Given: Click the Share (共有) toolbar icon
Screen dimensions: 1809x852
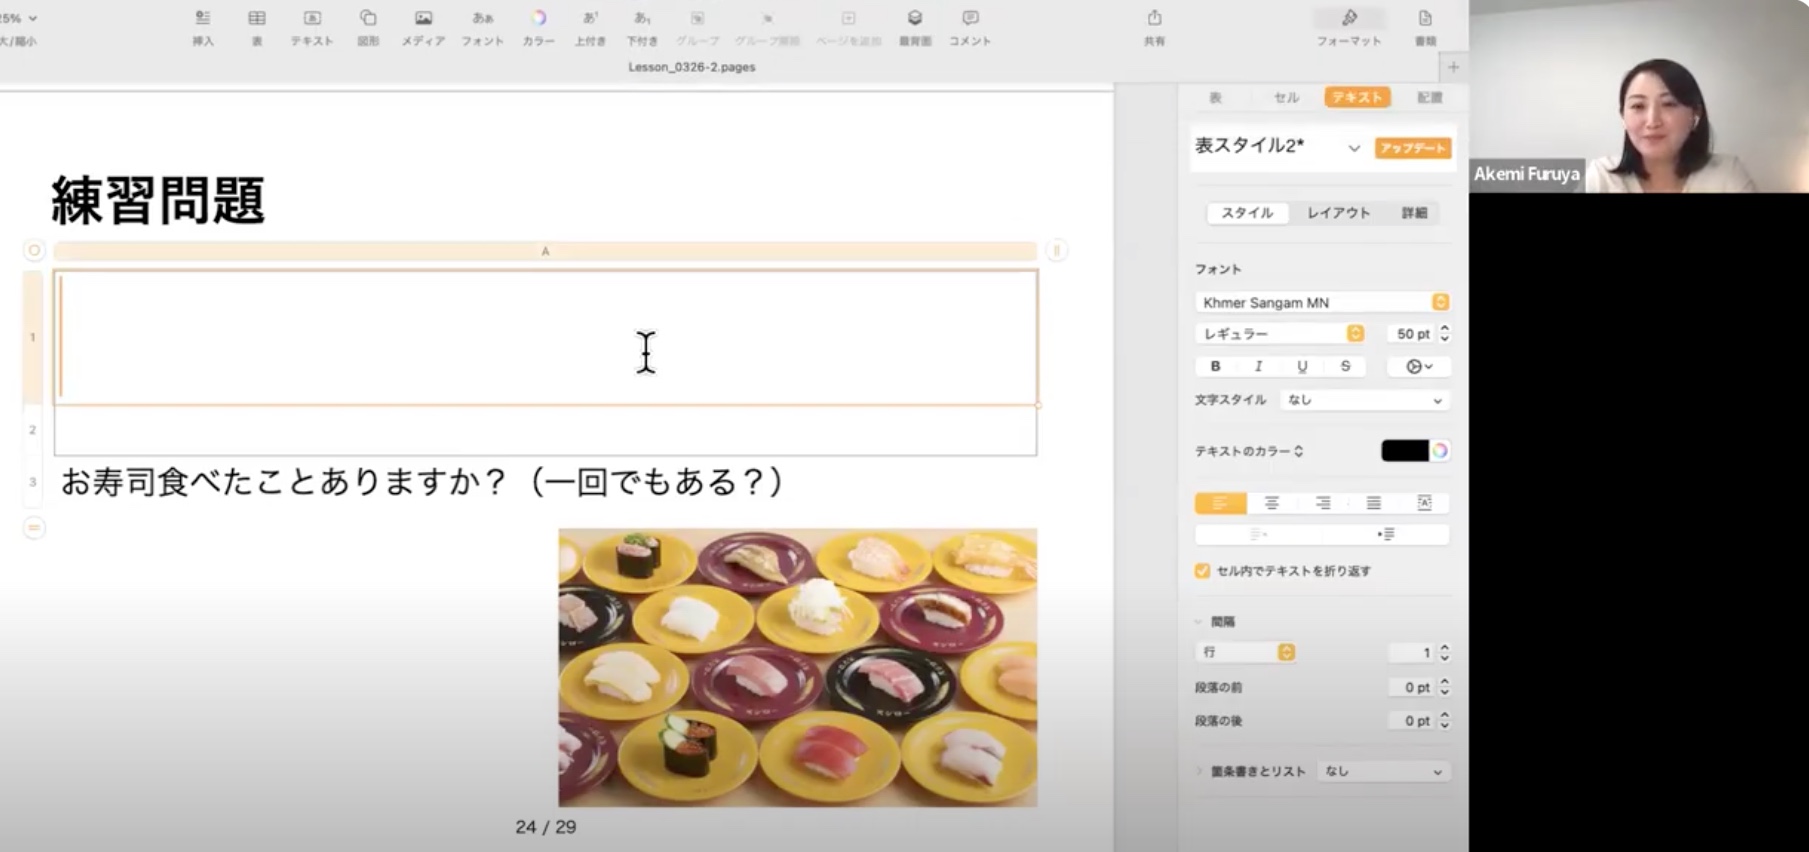Looking at the screenshot, I should [1154, 26].
